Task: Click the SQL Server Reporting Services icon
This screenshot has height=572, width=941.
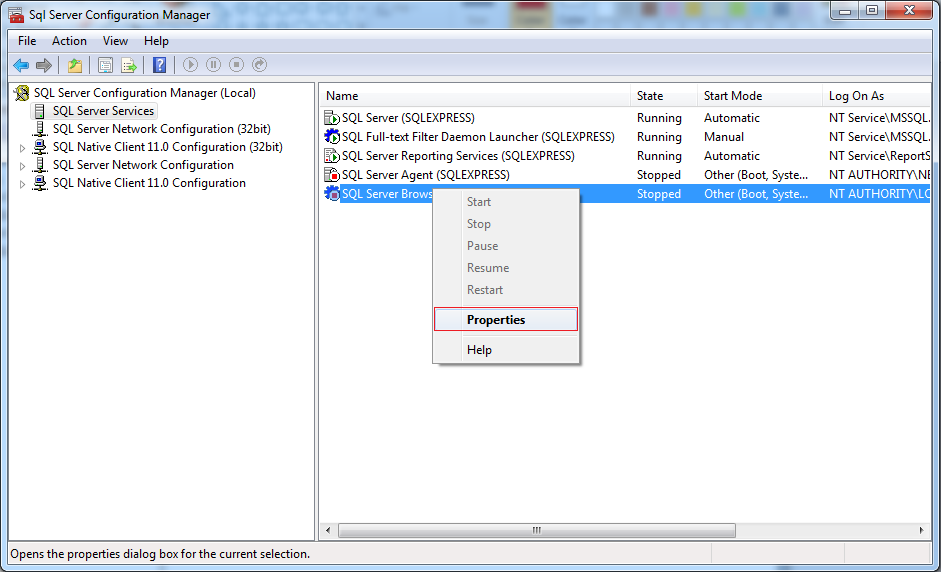Action: pyautogui.click(x=332, y=156)
